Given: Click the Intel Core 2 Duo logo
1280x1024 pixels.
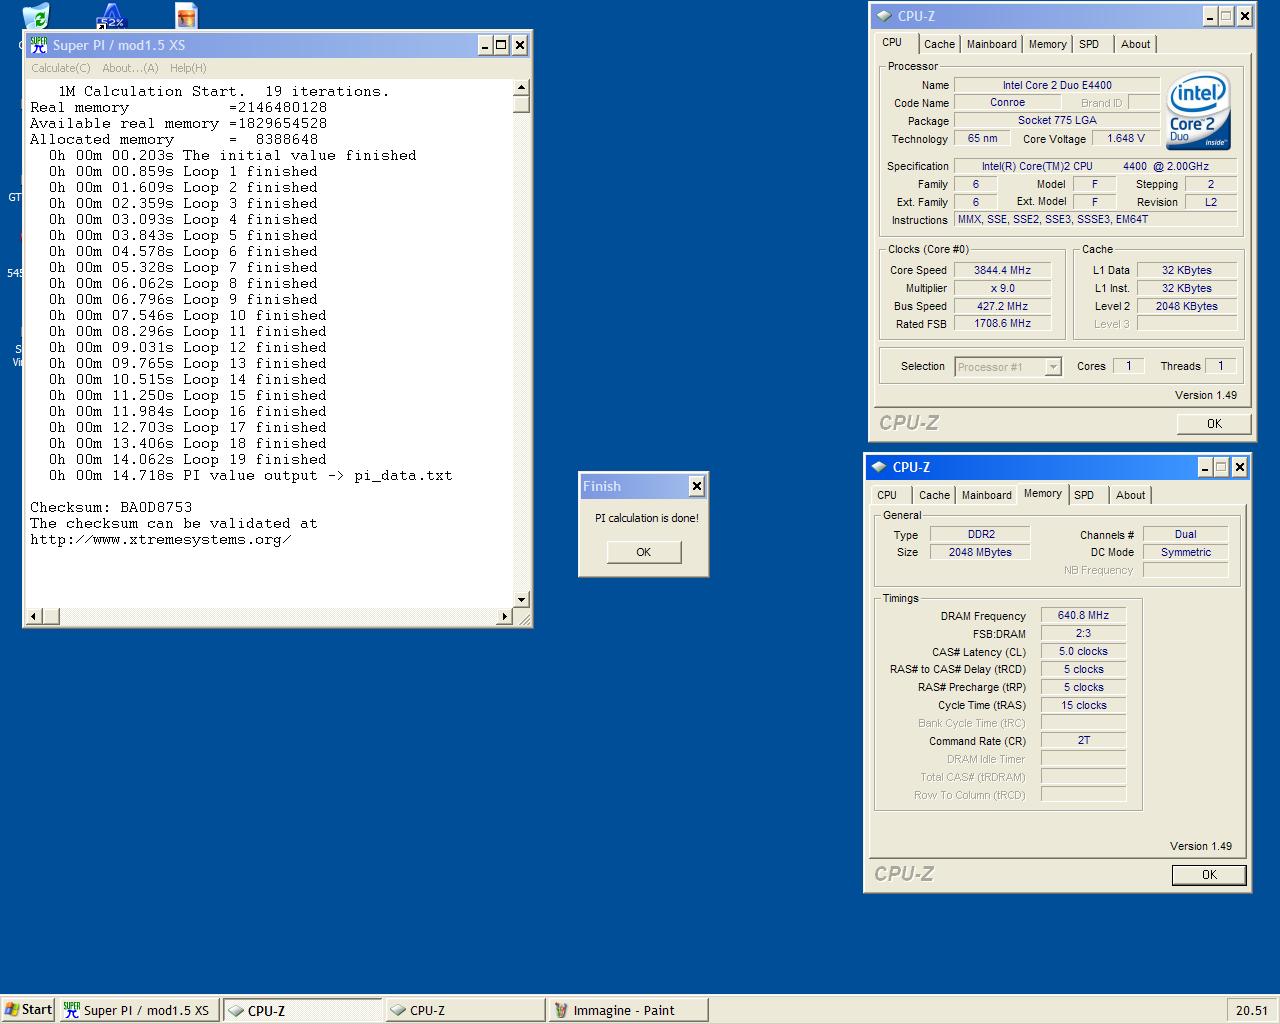Looking at the screenshot, I should coord(1198,112).
